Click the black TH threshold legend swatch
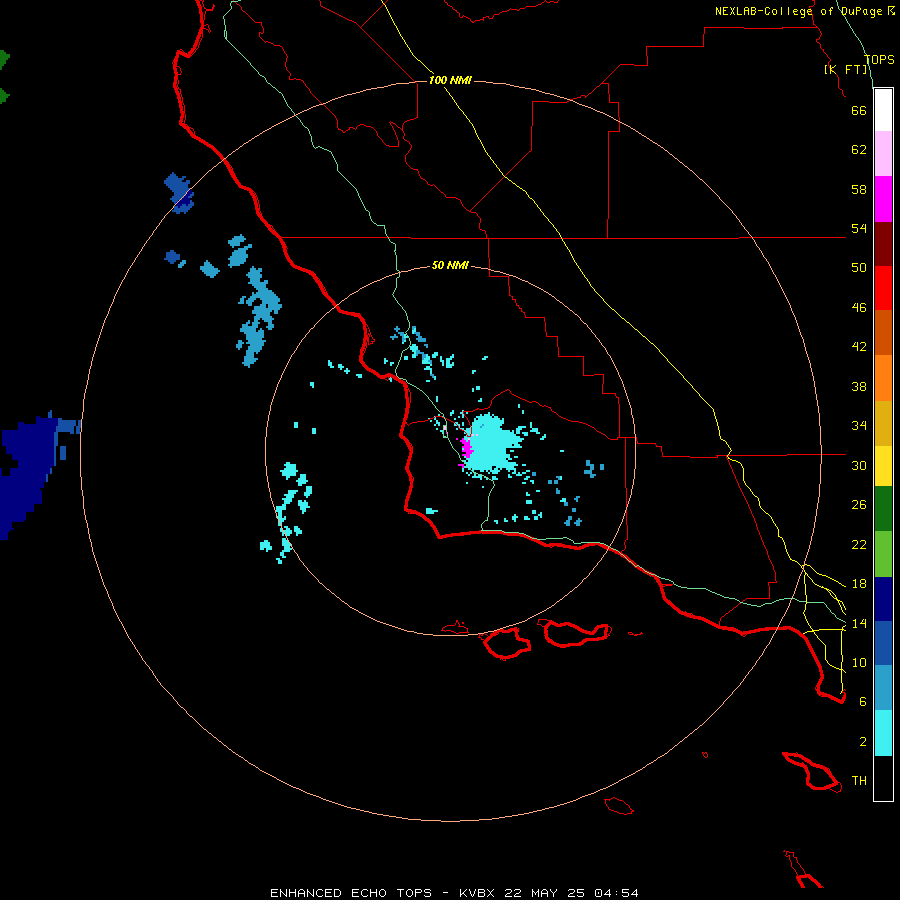Screen dimensions: 900x900 click(883, 778)
